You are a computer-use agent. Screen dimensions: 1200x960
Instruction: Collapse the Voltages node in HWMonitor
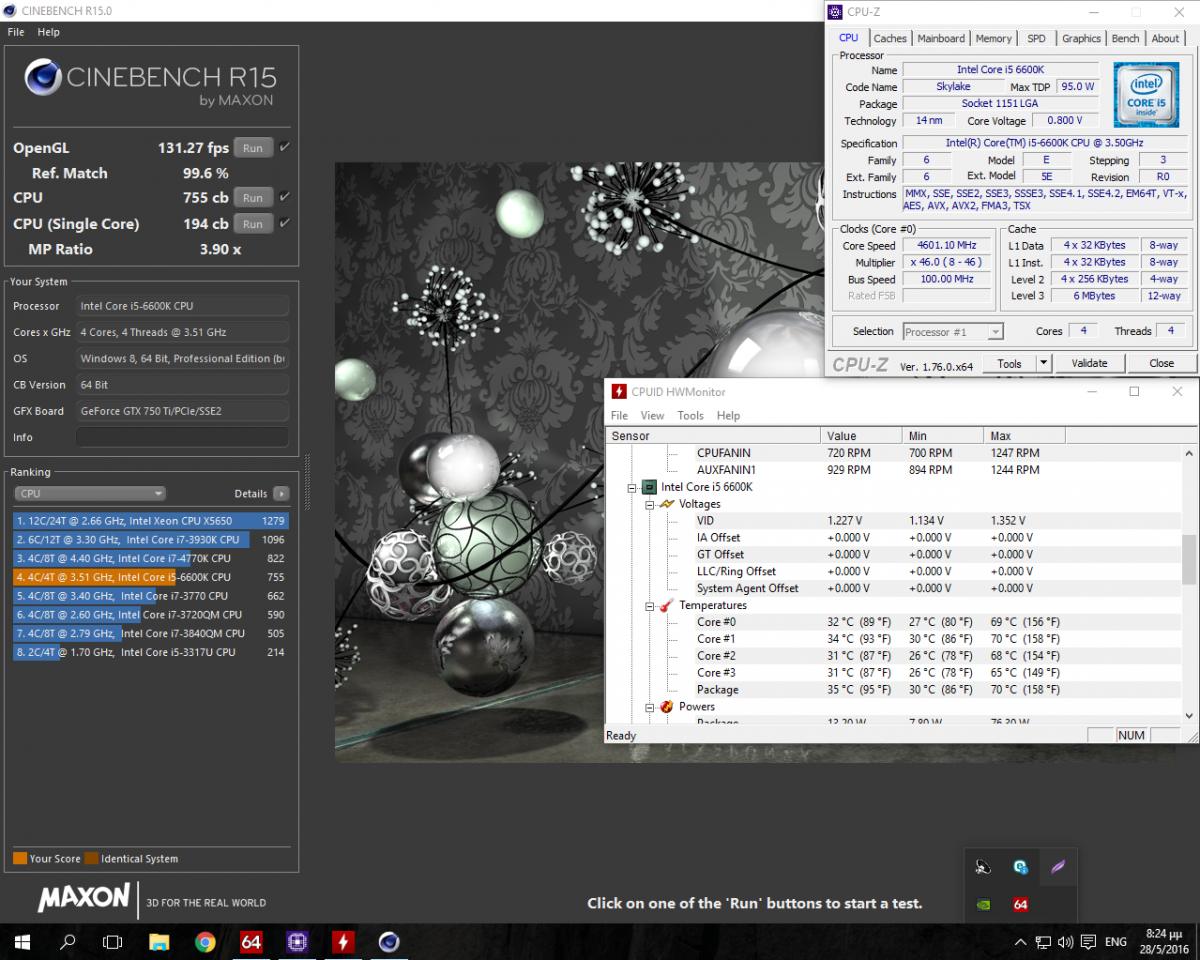tap(650, 504)
